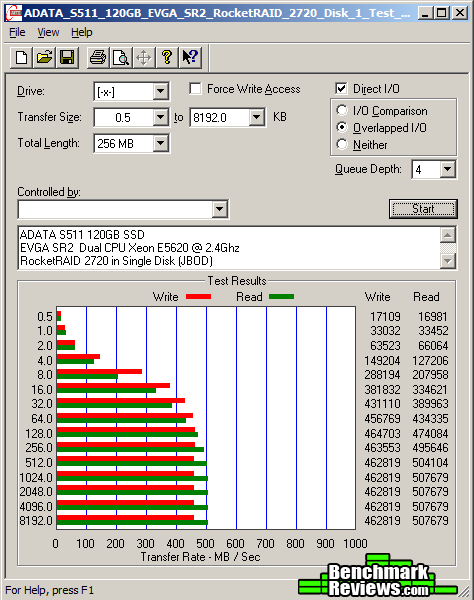This screenshot has width=474, height=600.
Task: Click write value 149204 for 4.0 KB
Action: pos(382,360)
